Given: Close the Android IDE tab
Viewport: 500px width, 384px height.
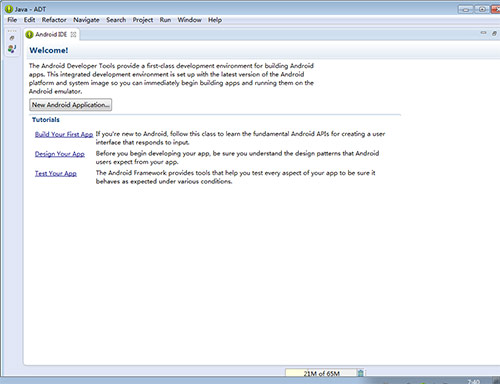Looking at the screenshot, I should pos(73,34).
